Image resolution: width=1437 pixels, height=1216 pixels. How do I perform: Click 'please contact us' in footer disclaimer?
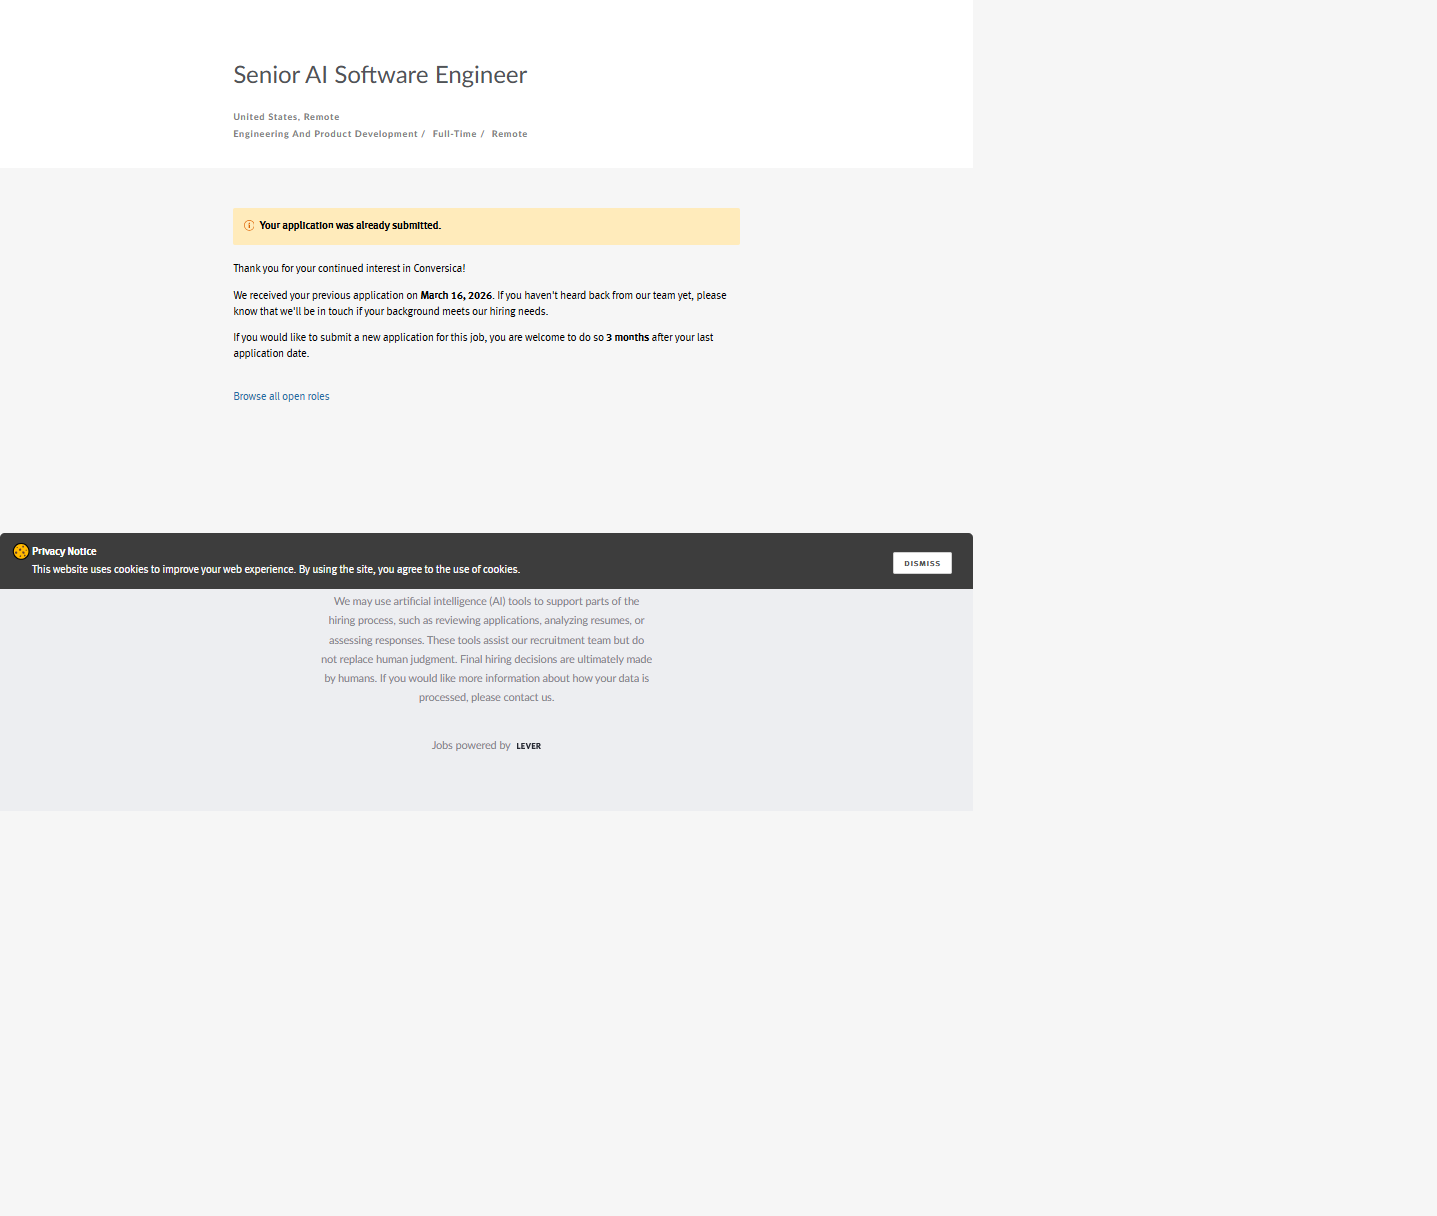pos(512,698)
